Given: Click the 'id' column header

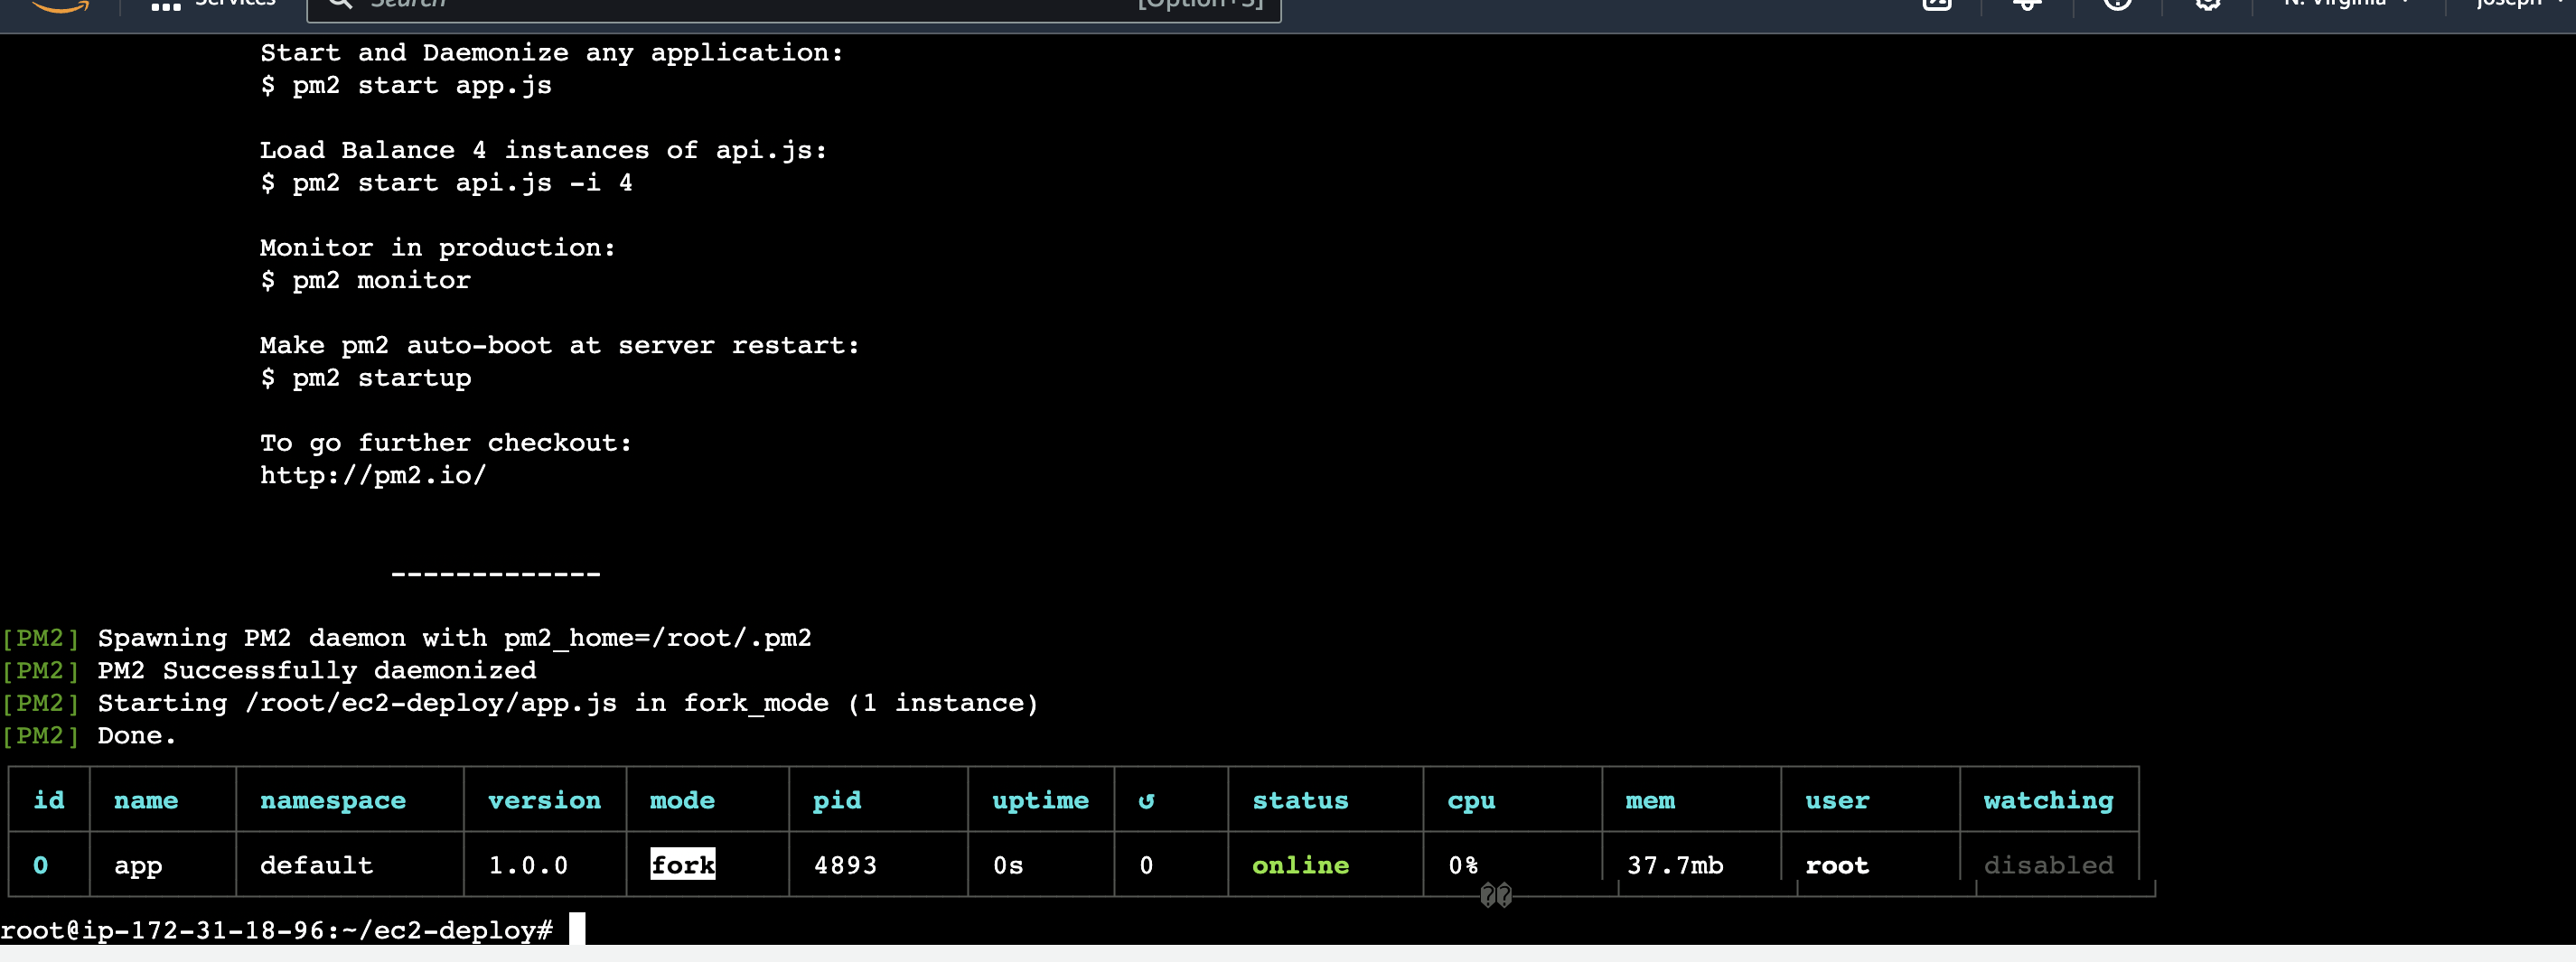Looking at the screenshot, I should (x=49, y=800).
